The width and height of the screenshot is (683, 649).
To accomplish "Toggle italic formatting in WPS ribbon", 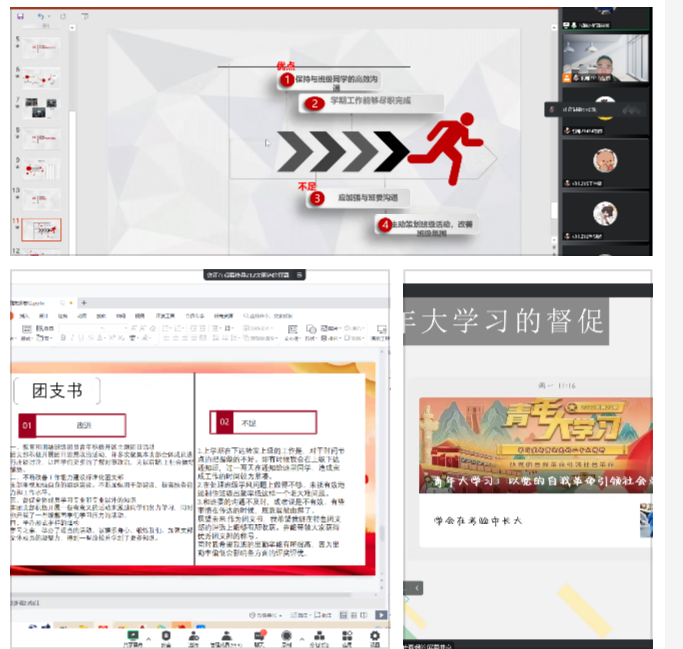I will (x=72, y=338).
